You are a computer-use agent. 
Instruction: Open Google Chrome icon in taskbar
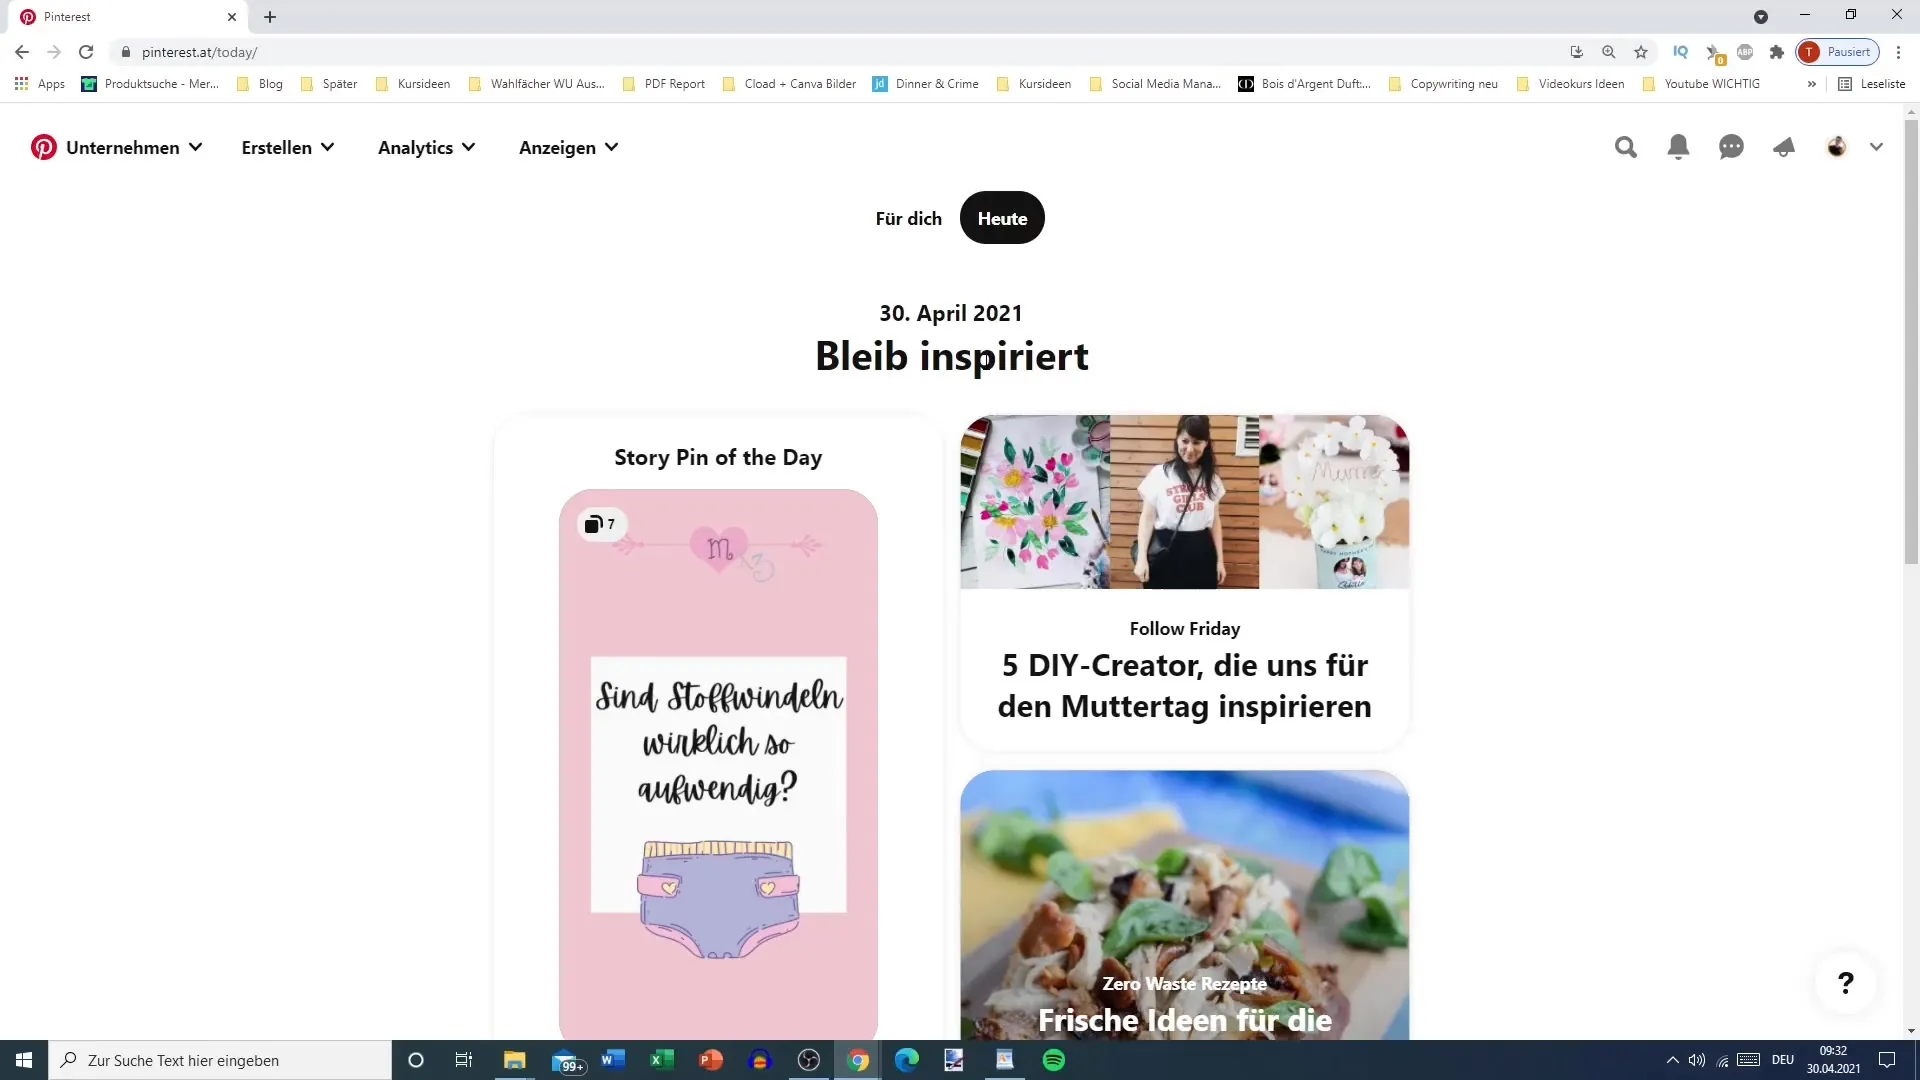857,1059
